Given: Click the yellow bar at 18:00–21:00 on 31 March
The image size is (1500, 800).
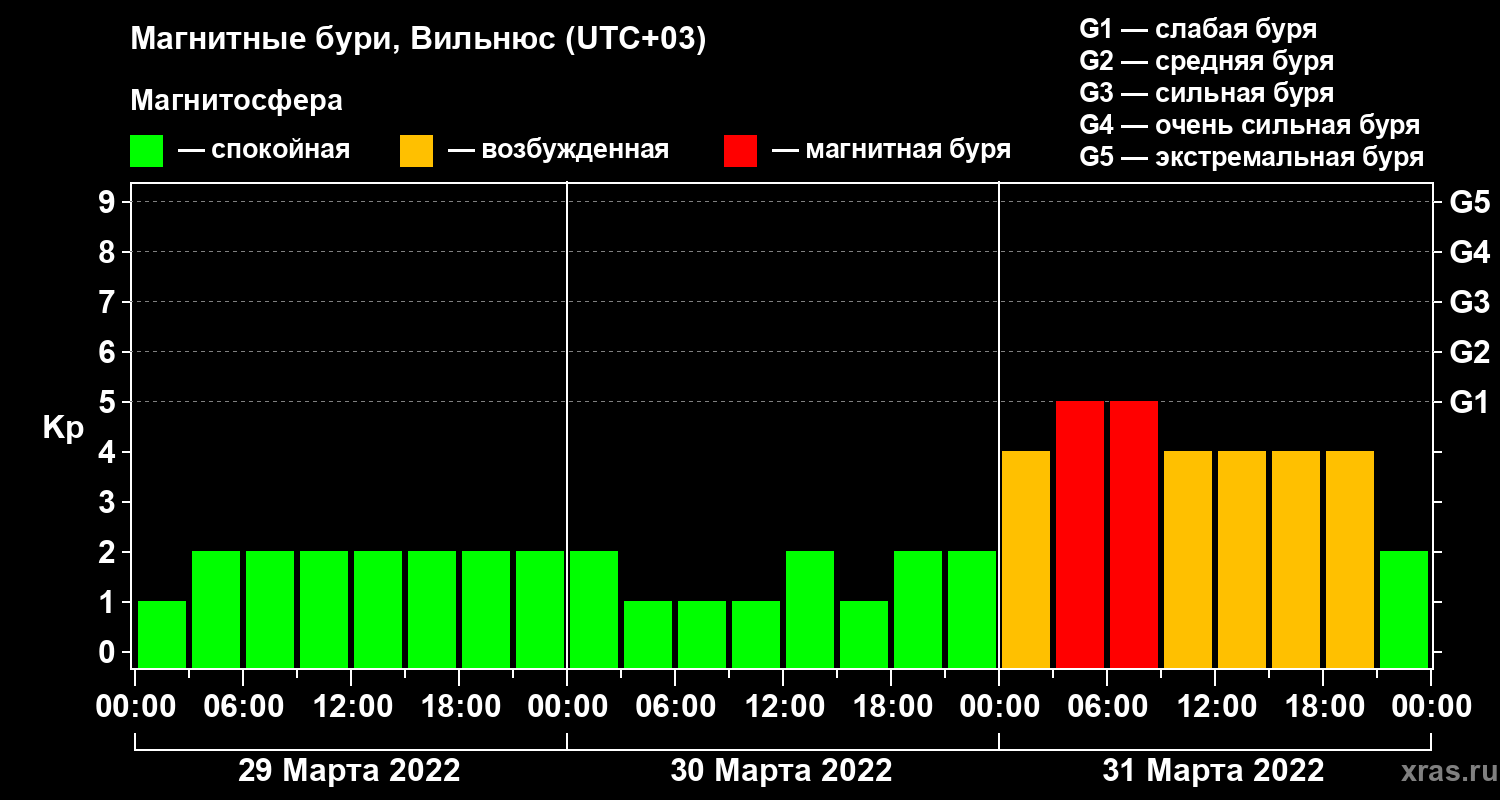Looking at the screenshot, I should point(1350,559).
